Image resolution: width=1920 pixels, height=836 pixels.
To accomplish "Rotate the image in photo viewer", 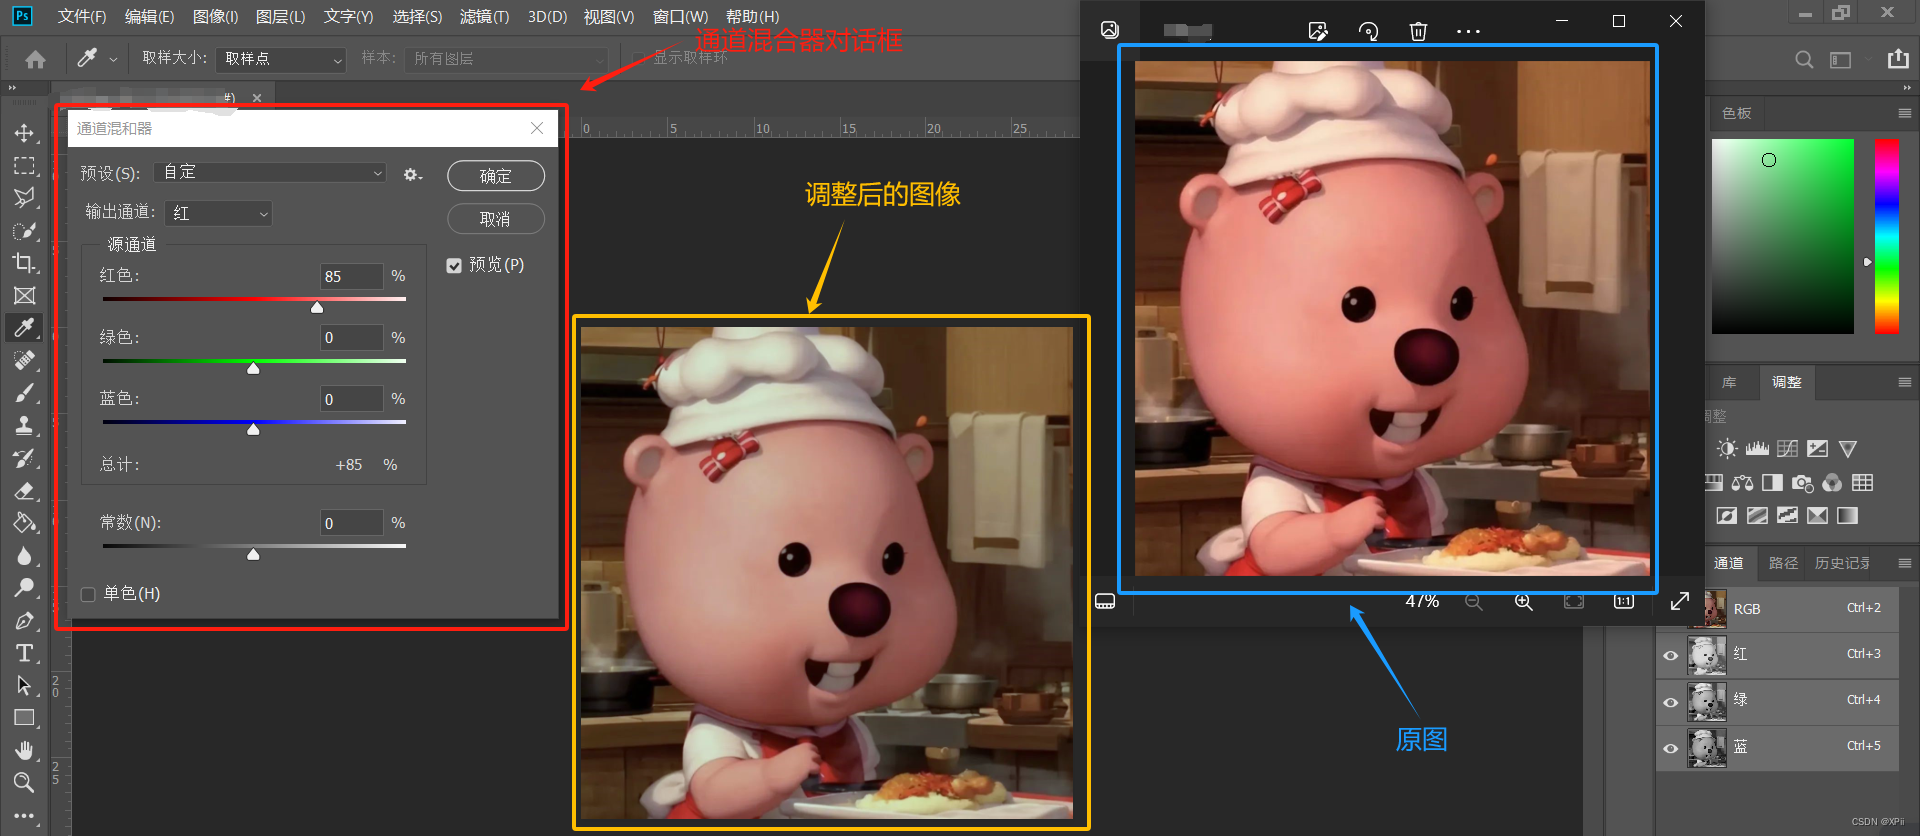I will (x=1368, y=31).
